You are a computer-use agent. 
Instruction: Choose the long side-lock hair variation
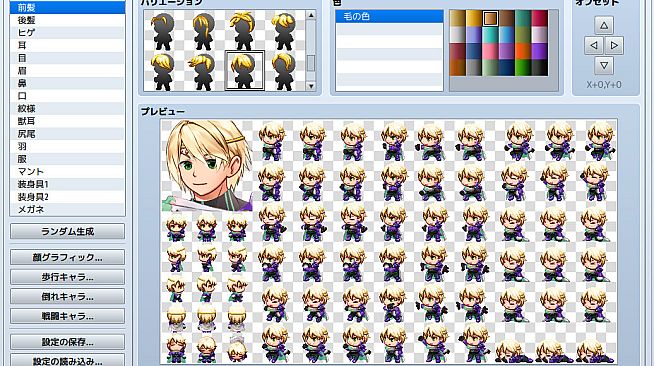204,30
